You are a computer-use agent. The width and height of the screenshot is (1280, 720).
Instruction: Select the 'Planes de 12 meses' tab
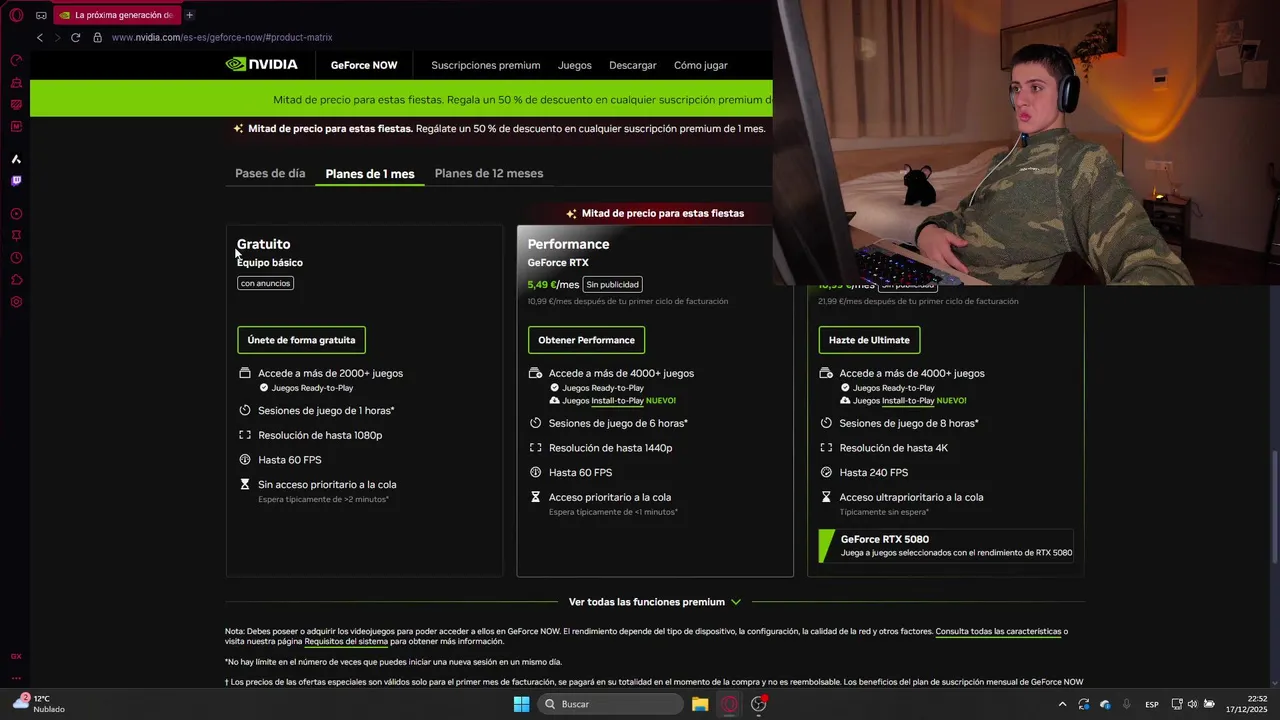(489, 173)
